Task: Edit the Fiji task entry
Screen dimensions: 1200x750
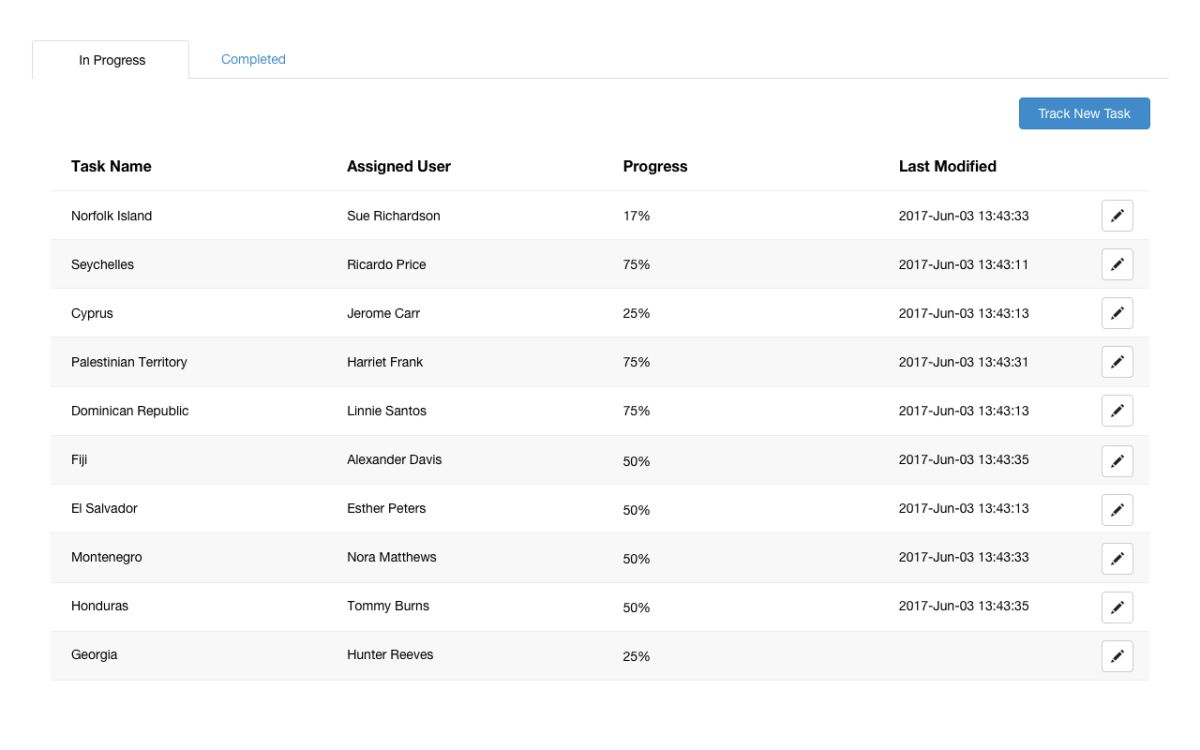Action: click(1117, 460)
